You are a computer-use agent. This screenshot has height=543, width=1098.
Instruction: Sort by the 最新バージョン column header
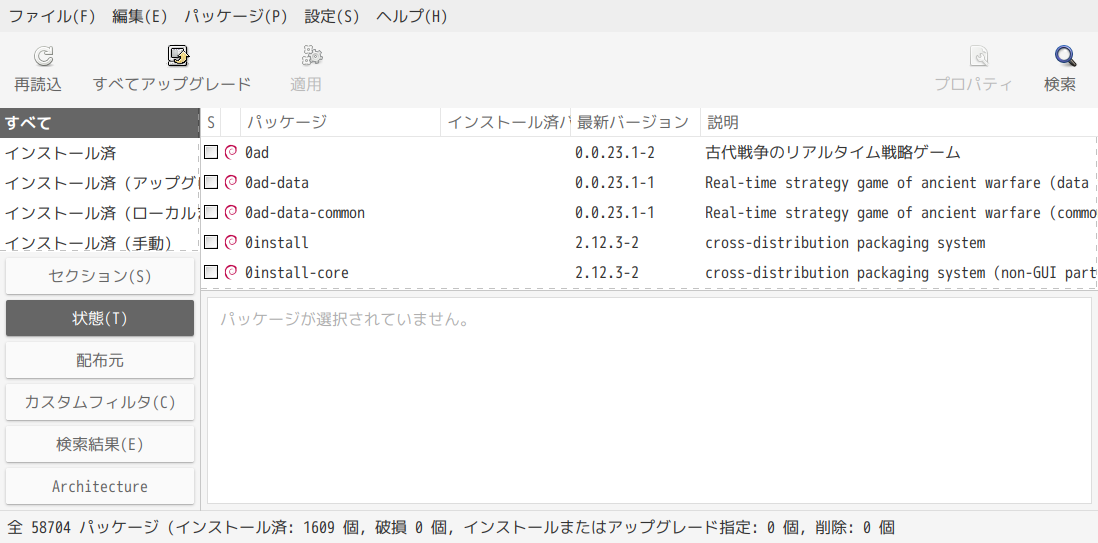click(635, 123)
